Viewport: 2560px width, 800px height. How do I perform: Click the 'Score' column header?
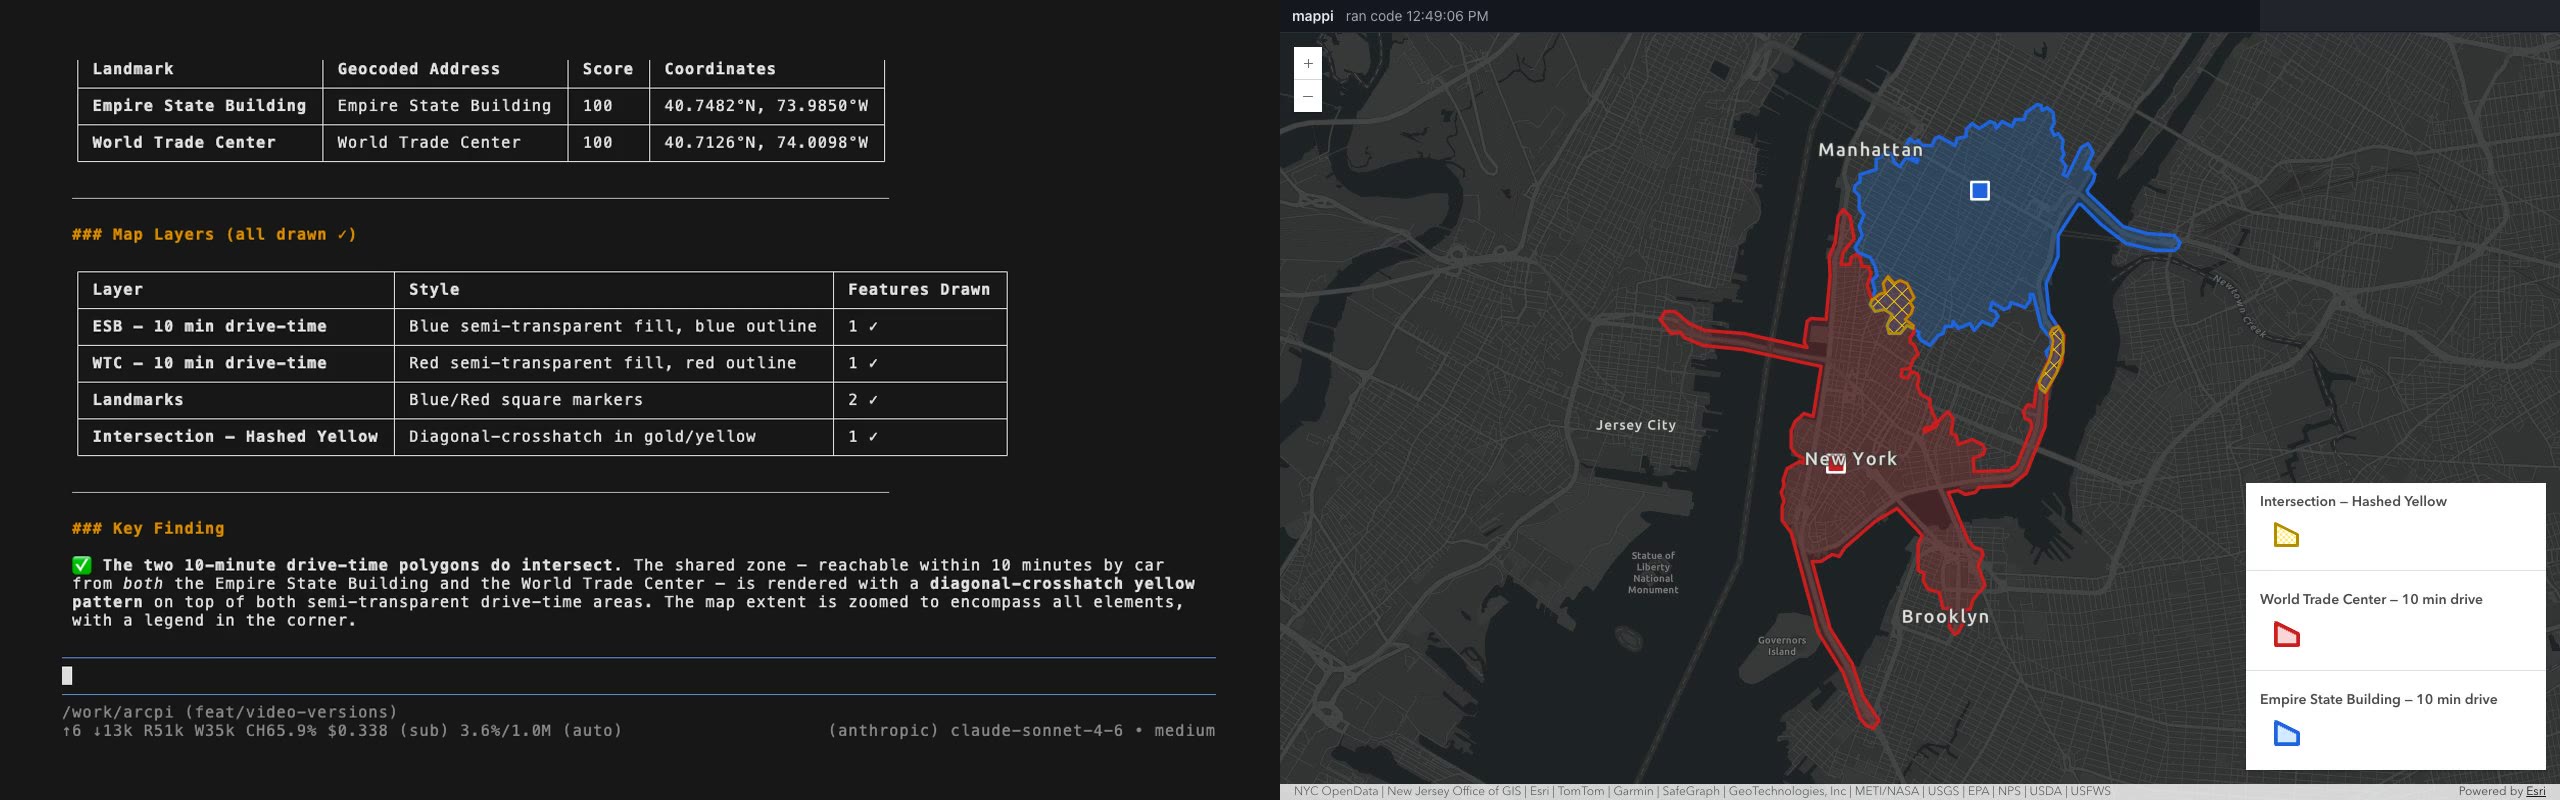coord(607,69)
